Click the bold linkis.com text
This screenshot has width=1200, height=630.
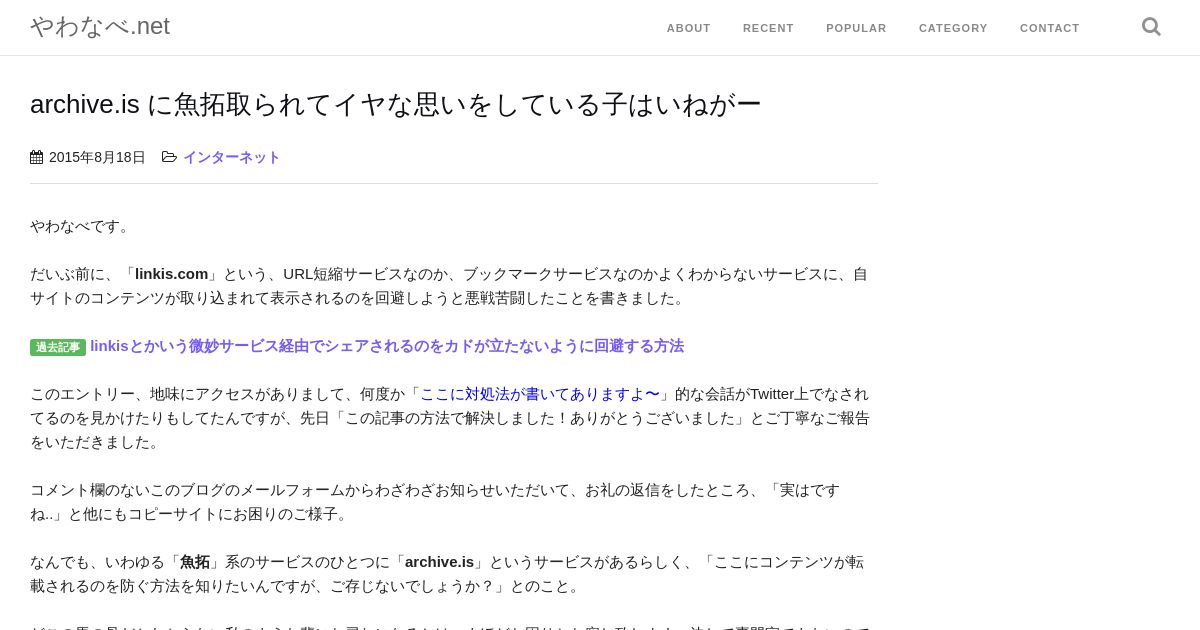tap(172, 274)
